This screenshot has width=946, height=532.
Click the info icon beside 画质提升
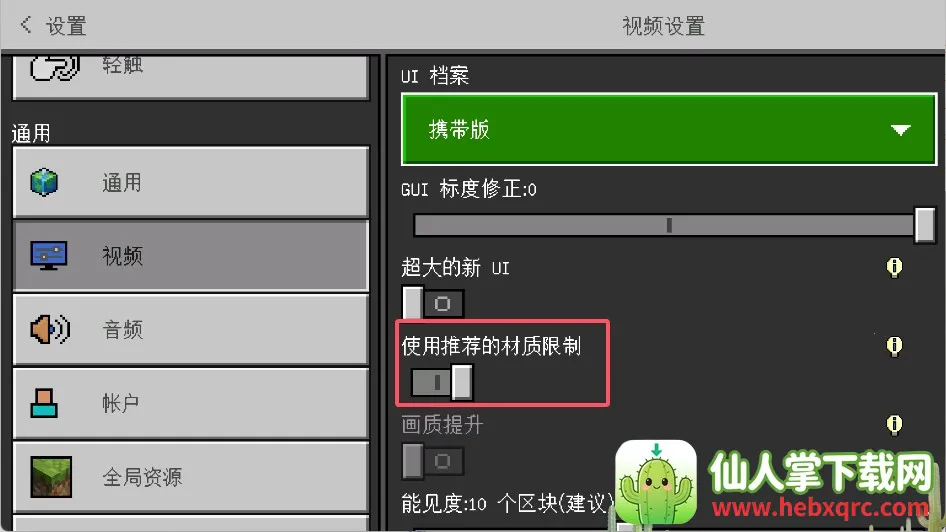[894, 425]
